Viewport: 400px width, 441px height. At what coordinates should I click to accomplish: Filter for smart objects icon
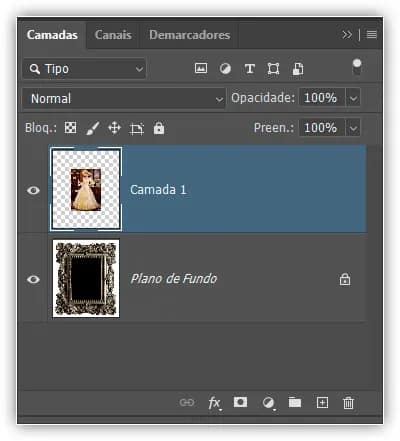[x=298, y=69]
